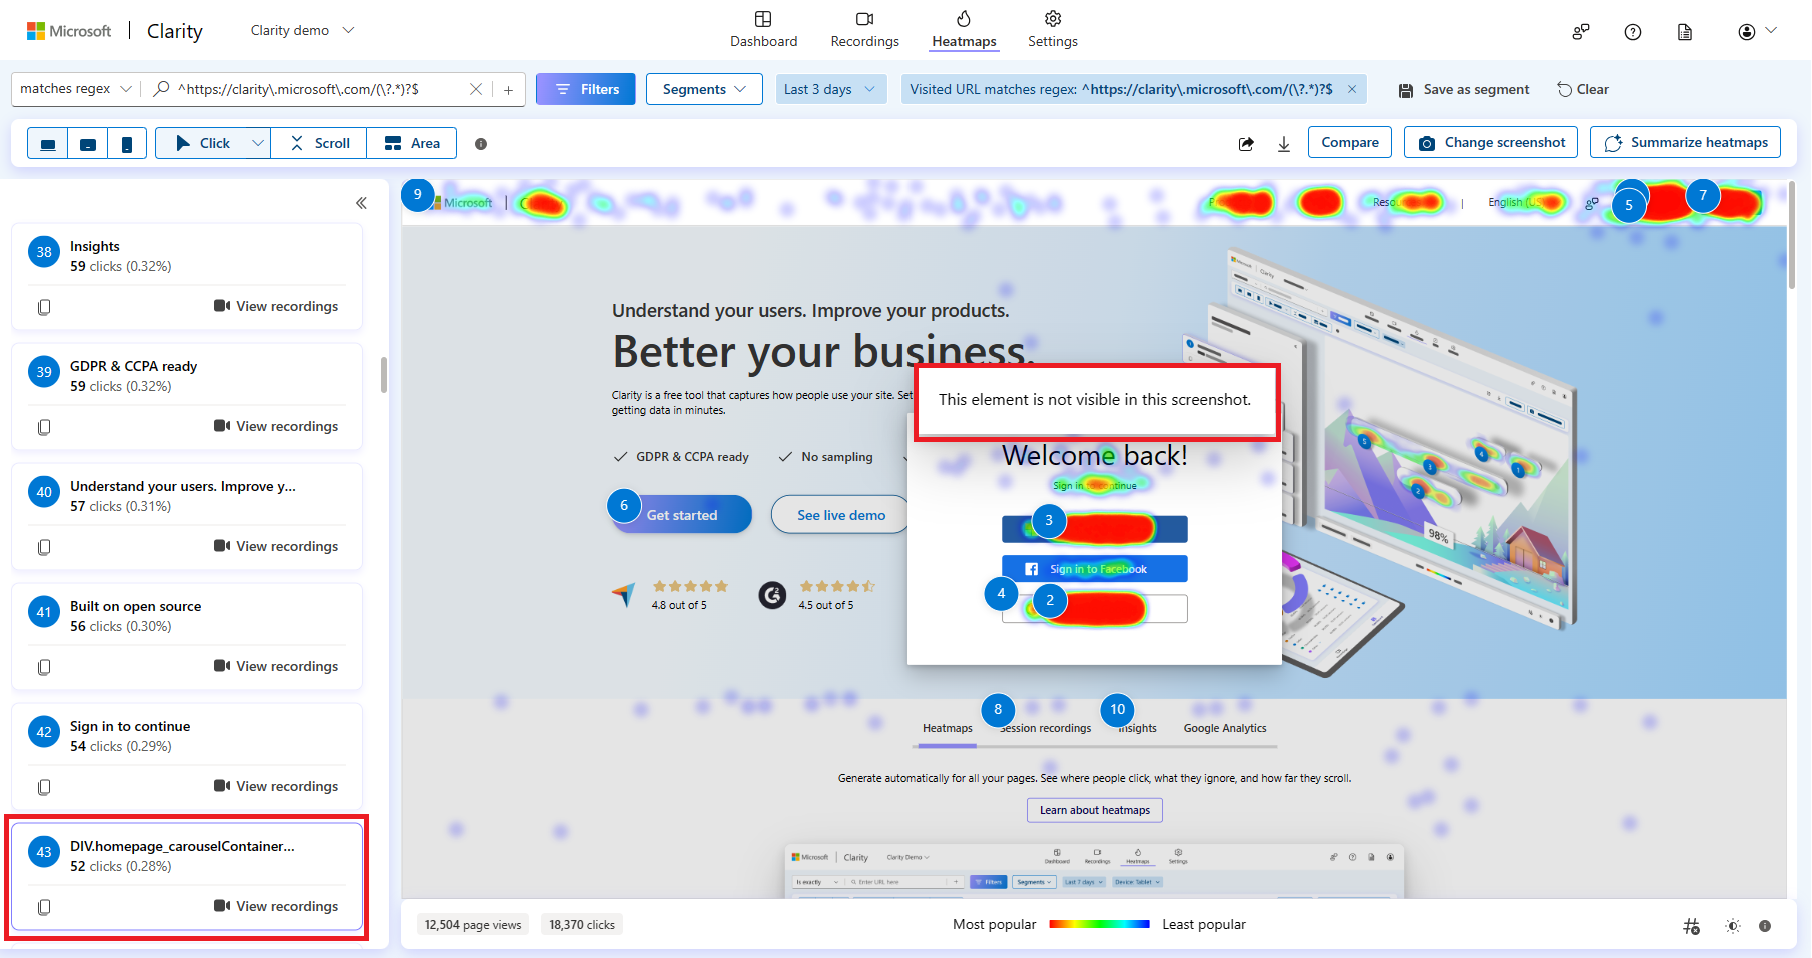Click Summarize heatmaps button
The image size is (1812, 958).
1685,142
